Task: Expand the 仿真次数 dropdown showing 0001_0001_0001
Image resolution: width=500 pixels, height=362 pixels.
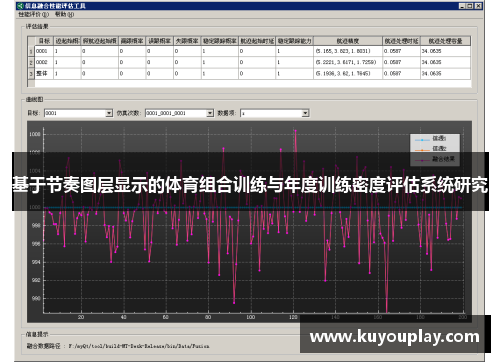Action: tap(210, 113)
